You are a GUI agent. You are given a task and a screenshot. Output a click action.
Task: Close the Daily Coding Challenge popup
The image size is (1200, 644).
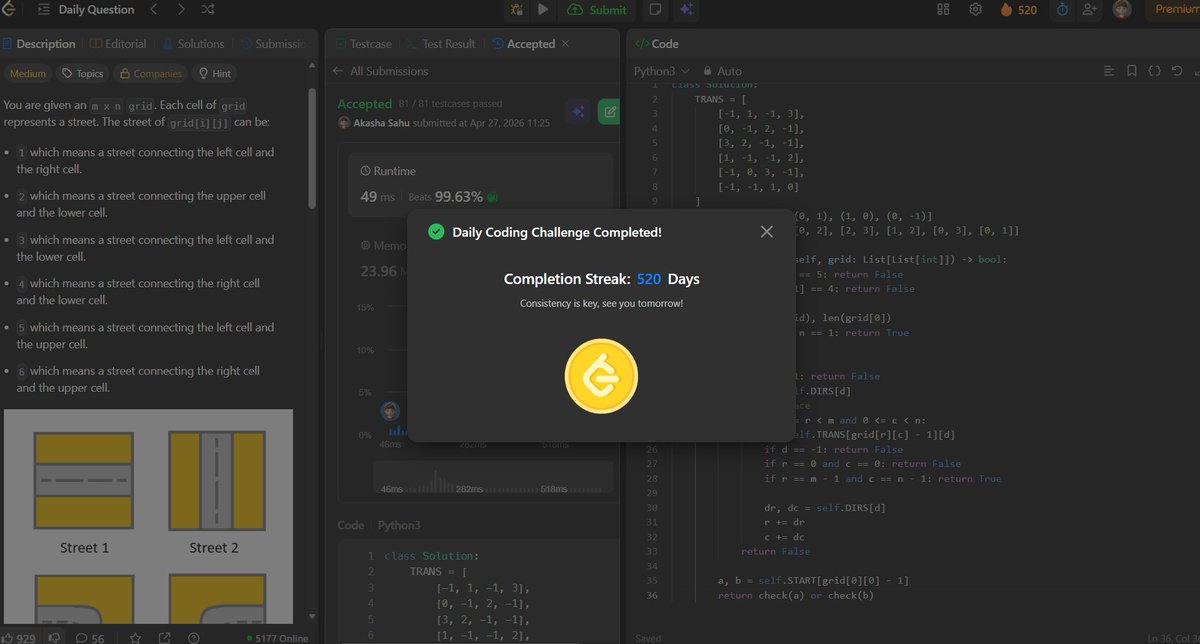pyautogui.click(x=766, y=232)
